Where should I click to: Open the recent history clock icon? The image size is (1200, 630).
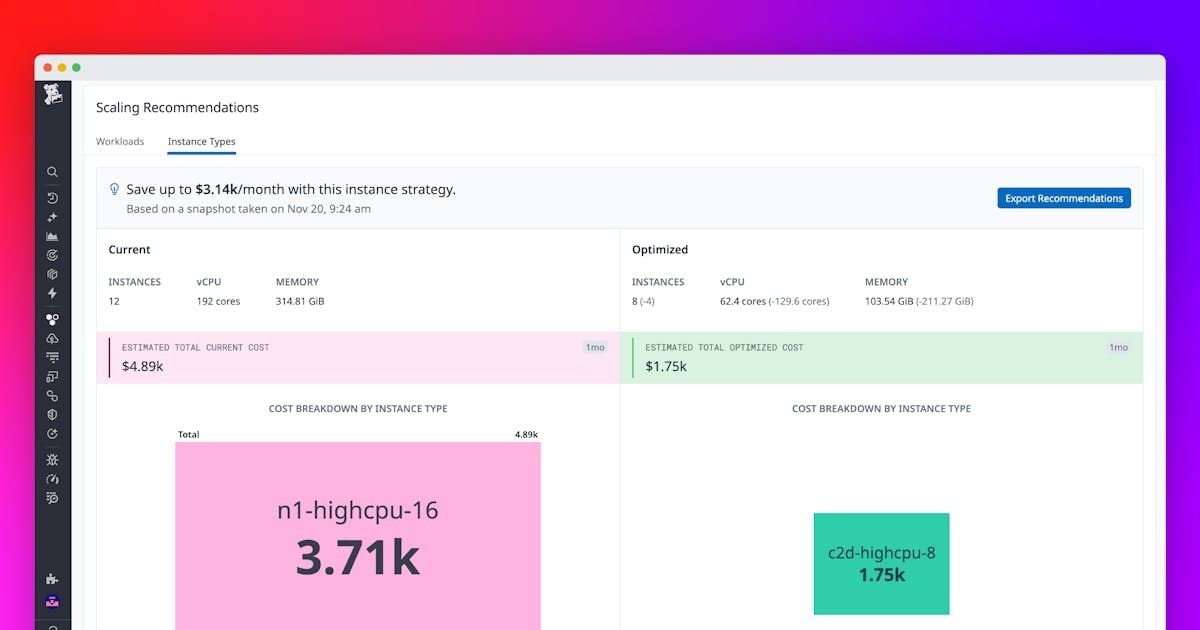click(x=52, y=198)
